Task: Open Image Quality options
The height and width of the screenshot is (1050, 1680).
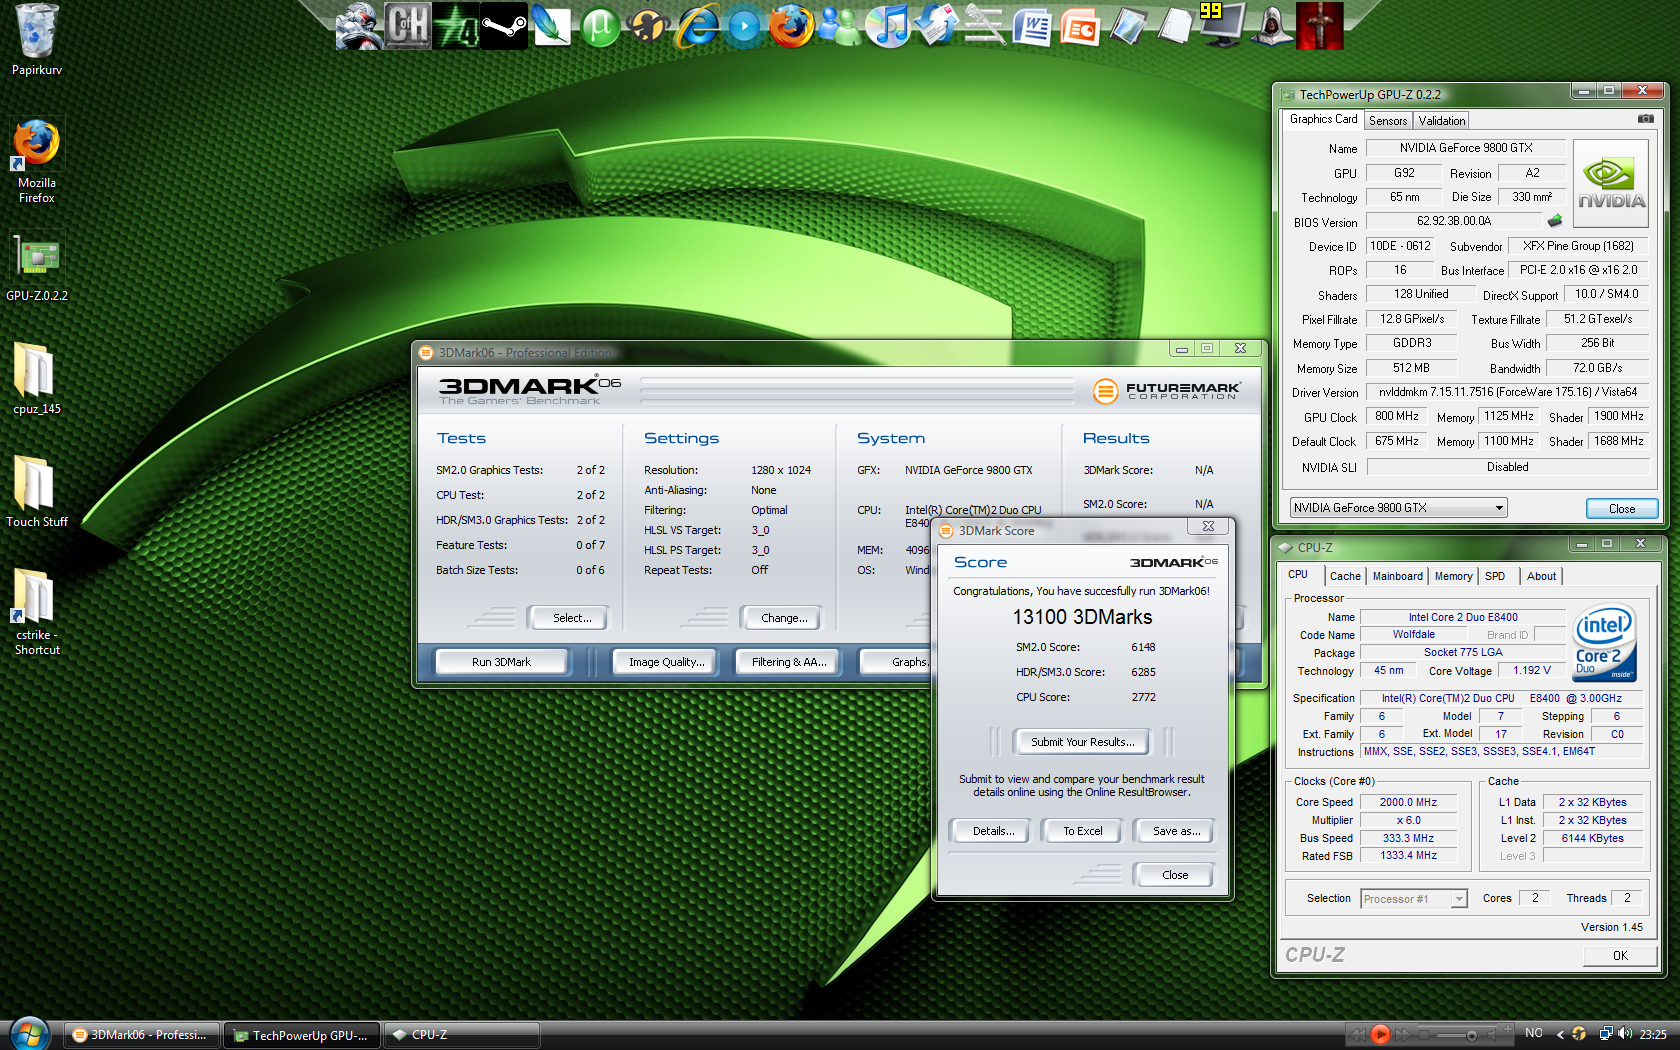Action: pyautogui.click(x=666, y=662)
